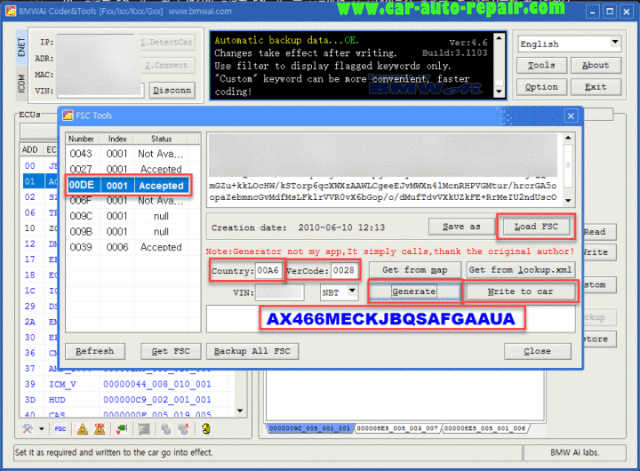Open the tools wrench icon in bottom toolbar
Image resolution: width=640 pixels, height=471 pixels.
pos(27,429)
